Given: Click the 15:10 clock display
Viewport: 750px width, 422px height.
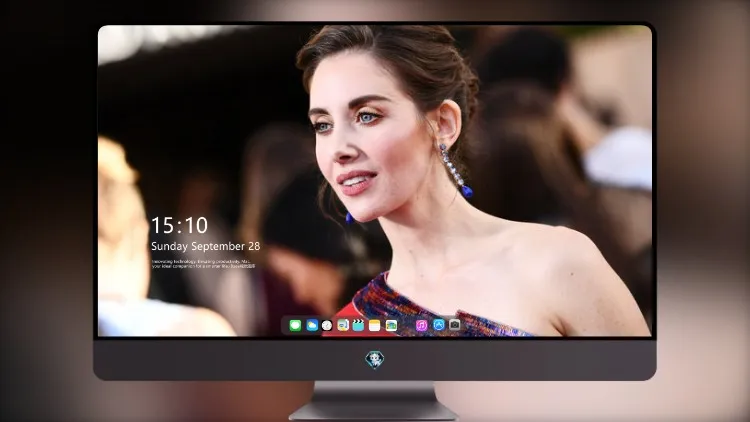Looking at the screenshot, I should coord(179,225).
